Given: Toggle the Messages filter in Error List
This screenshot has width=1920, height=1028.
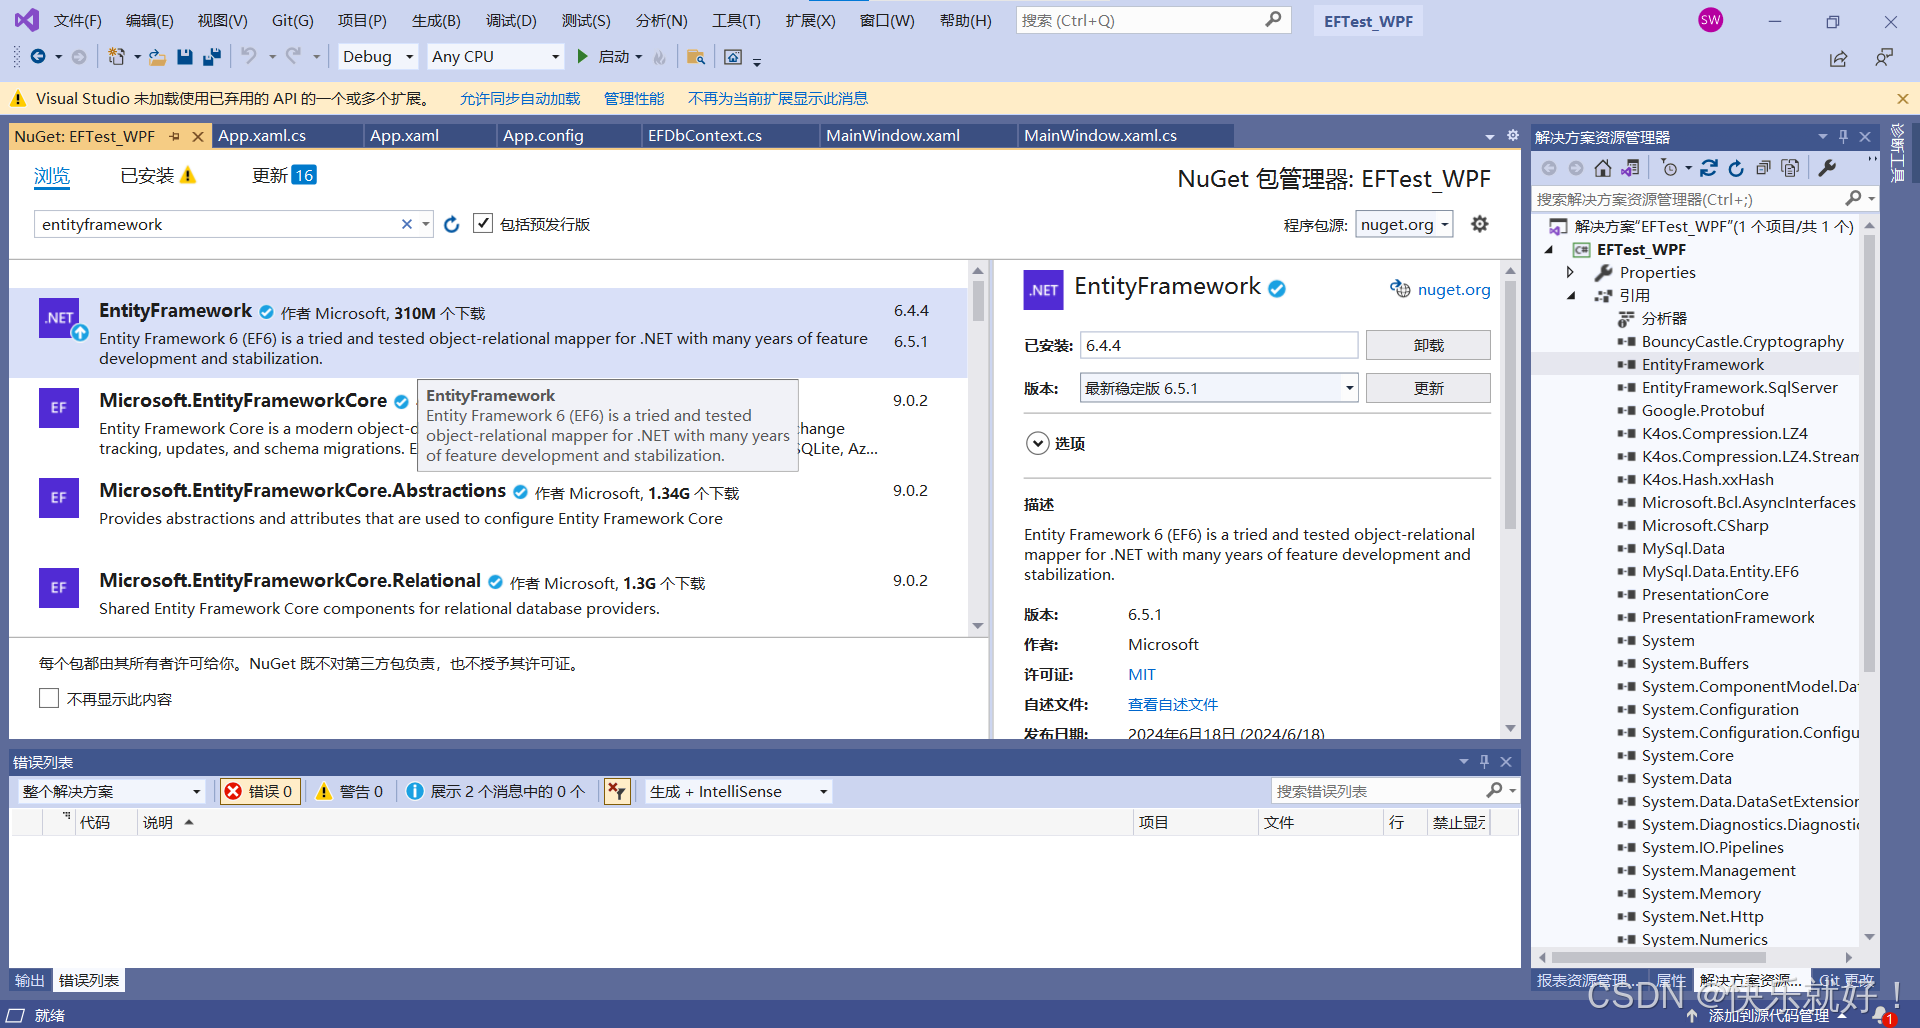Looking at the screenshot, I should 496,791.
